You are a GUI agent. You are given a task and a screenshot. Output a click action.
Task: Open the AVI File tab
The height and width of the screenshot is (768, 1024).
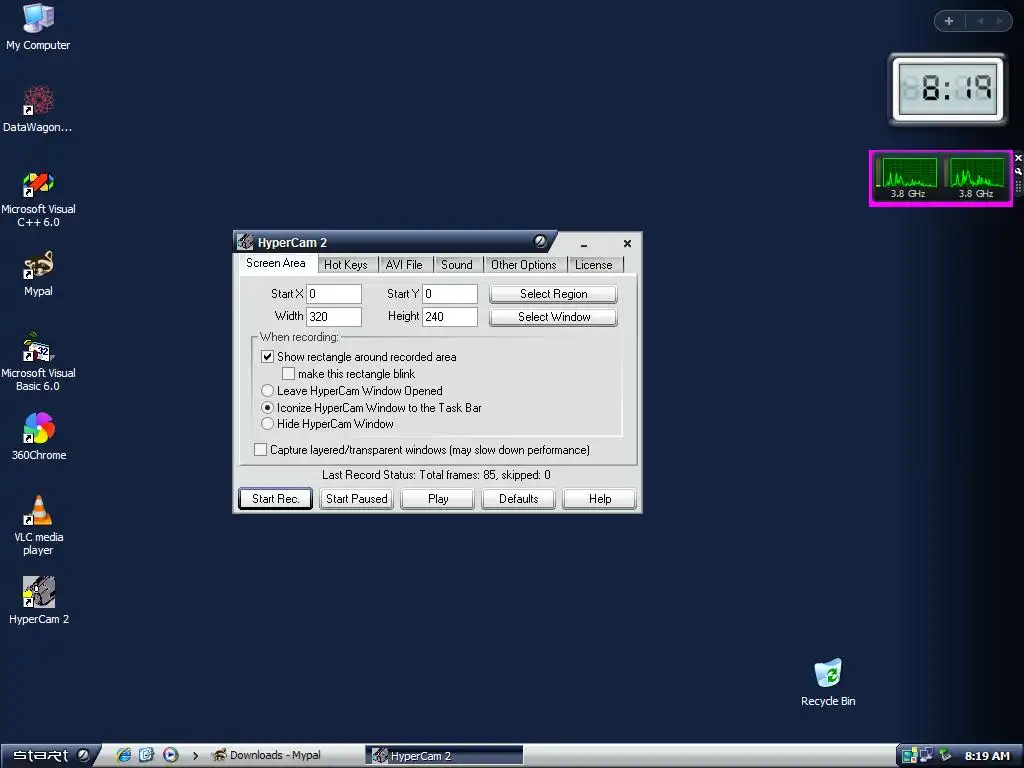coord(404,264)
